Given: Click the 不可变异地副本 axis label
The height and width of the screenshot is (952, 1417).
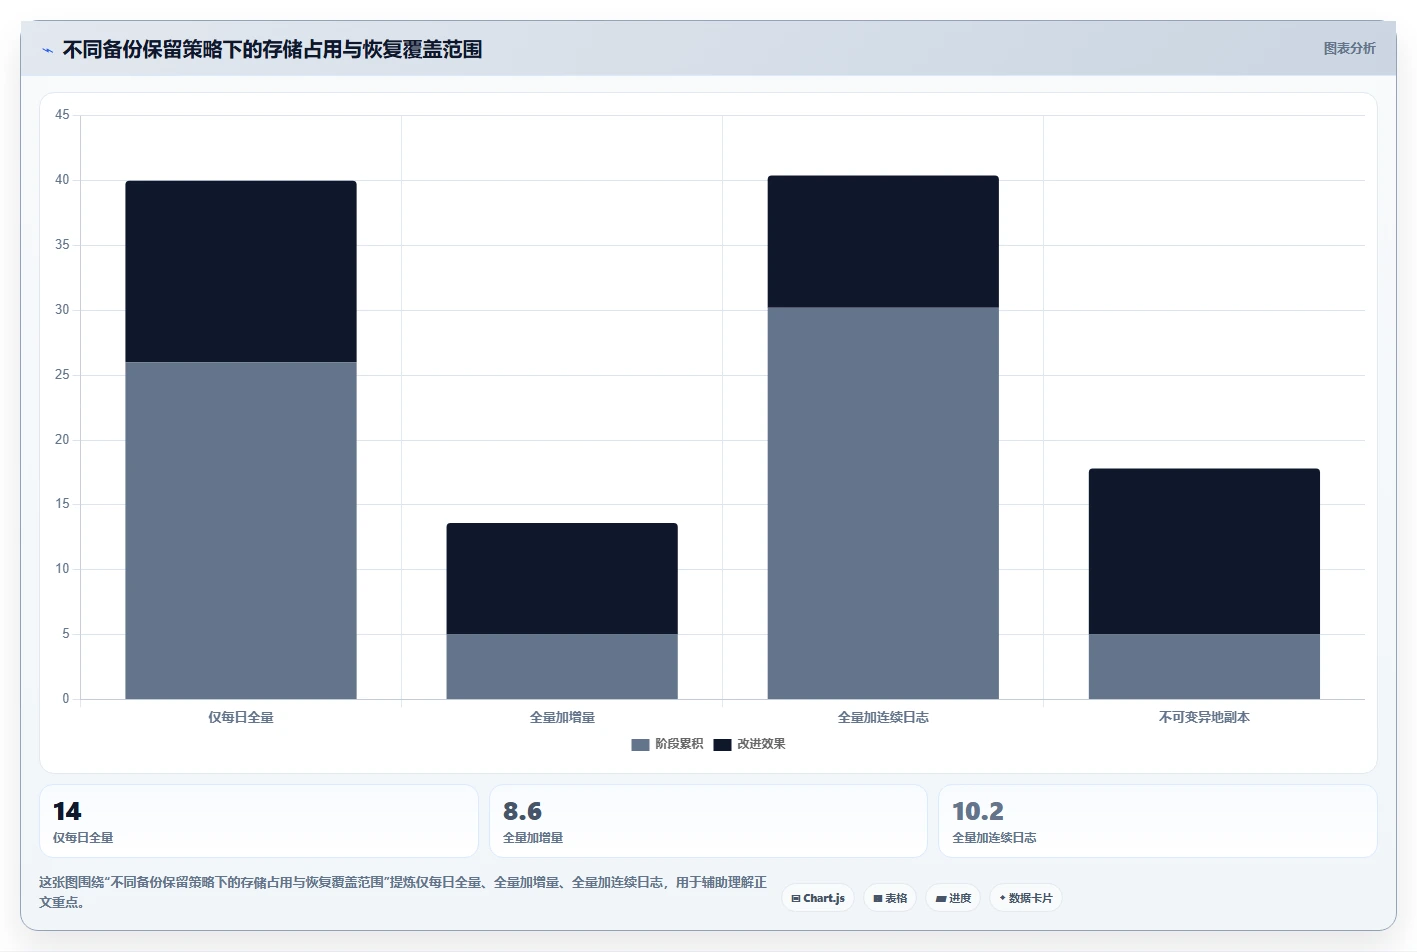Looking at the screenshot, I should (1204, 717).
